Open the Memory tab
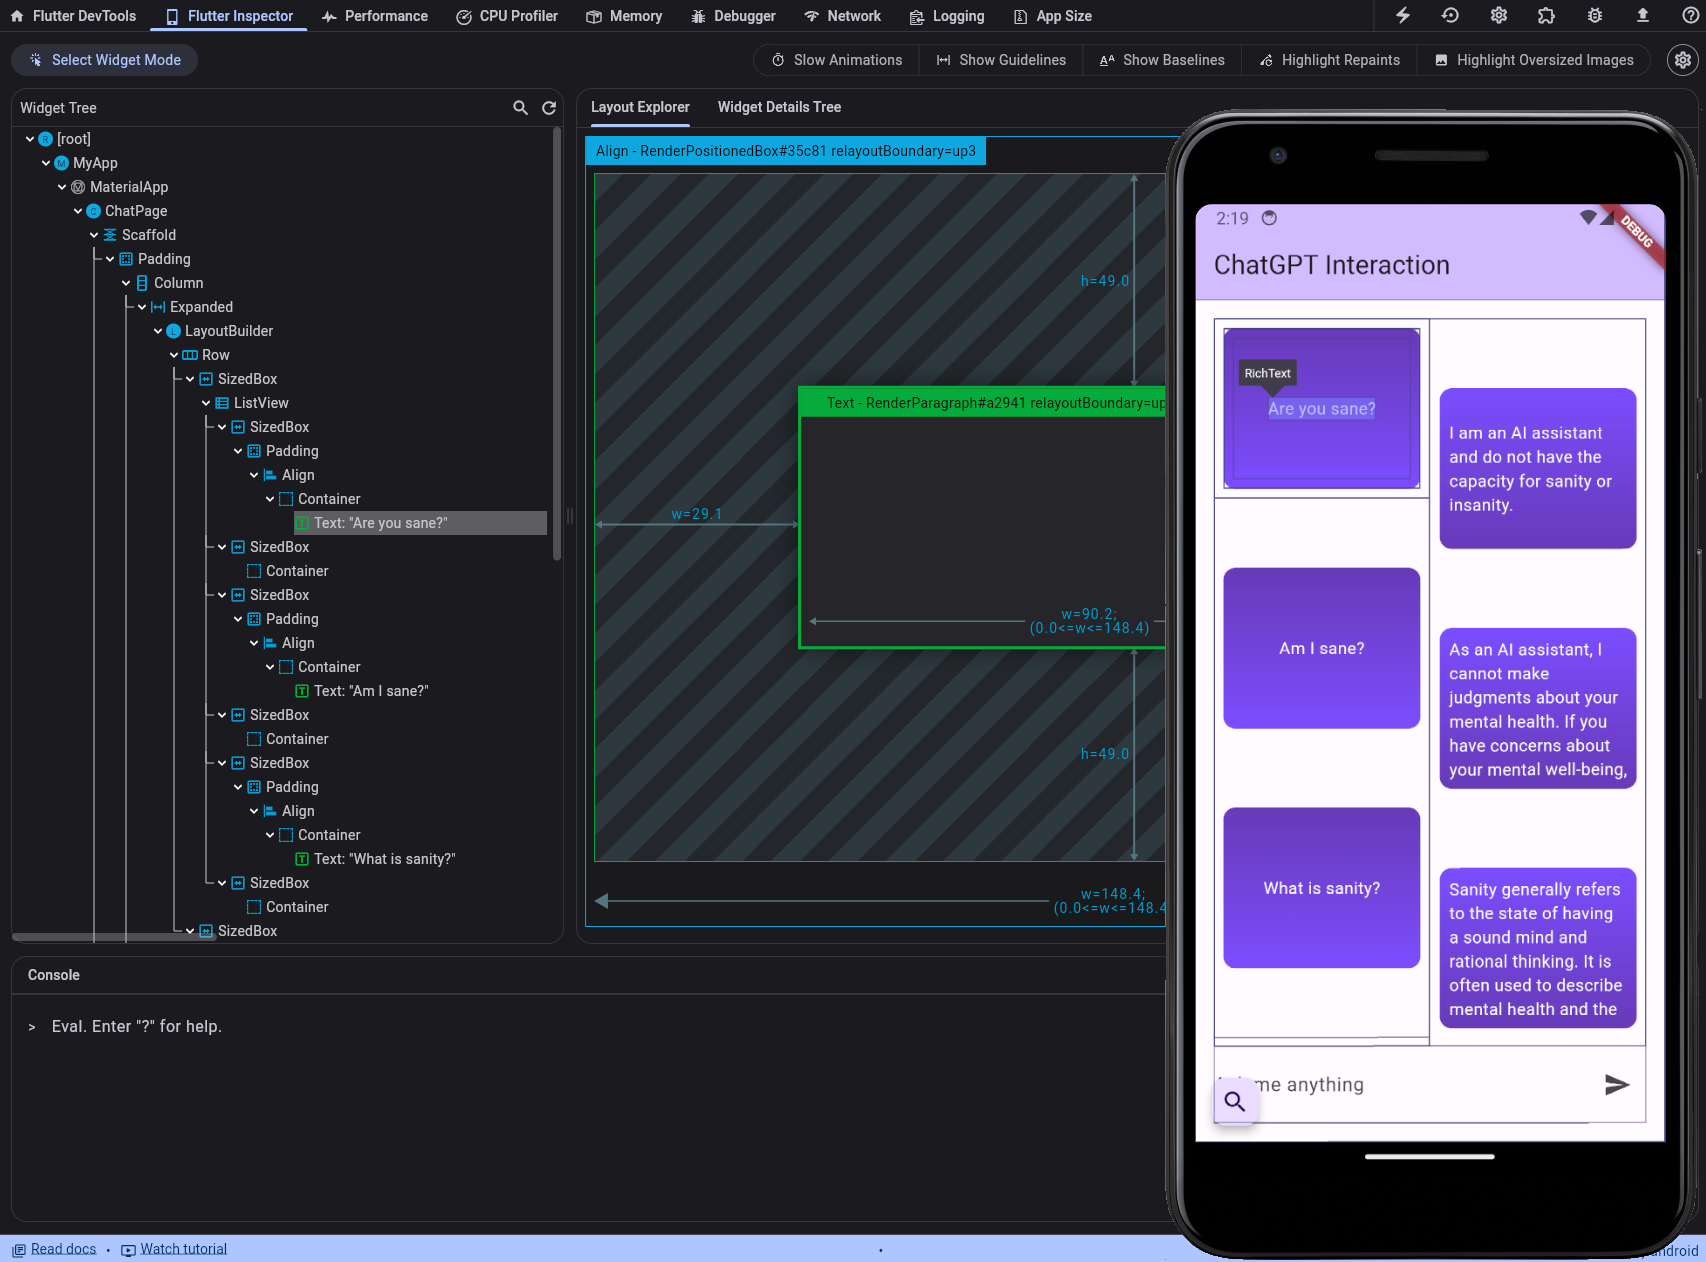 point(624,16)
